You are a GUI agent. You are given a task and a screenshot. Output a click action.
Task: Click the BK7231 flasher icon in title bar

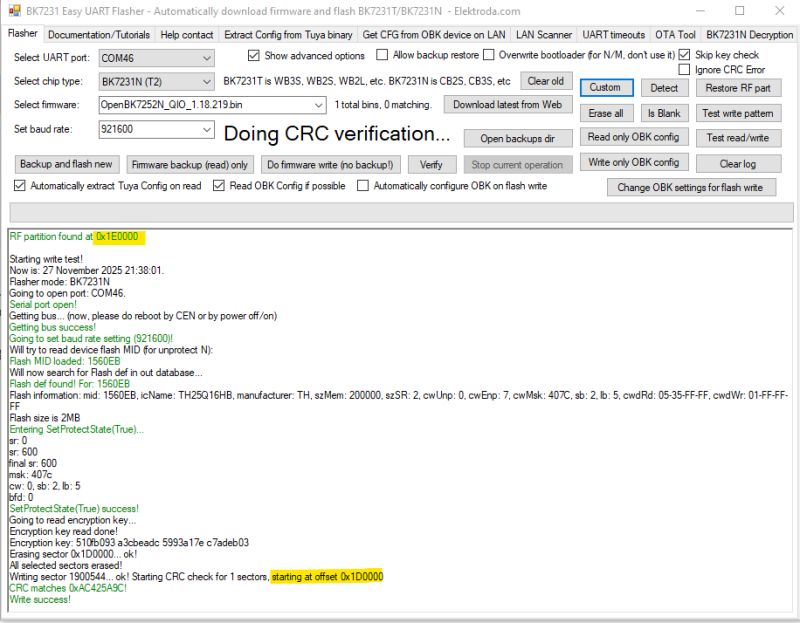pyautogui.click(x=14, y=12)
